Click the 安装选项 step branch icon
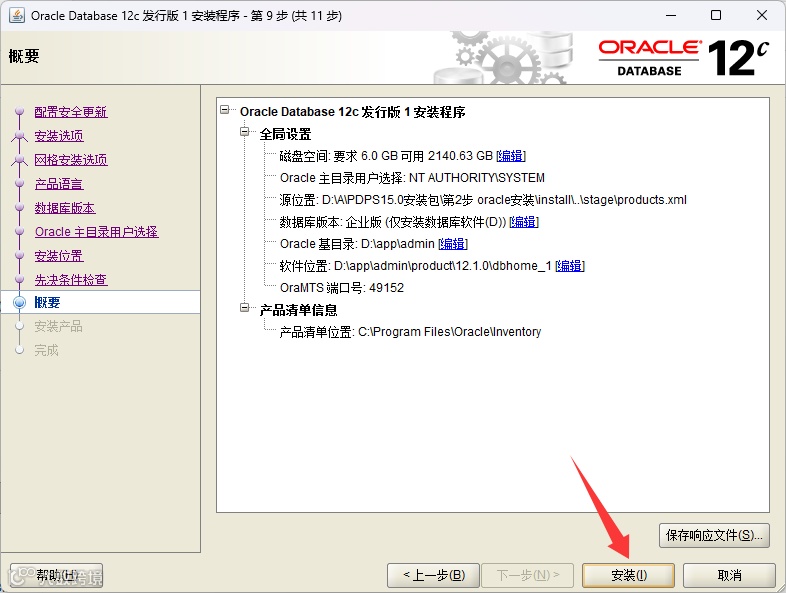 click(x=20, y=135)
